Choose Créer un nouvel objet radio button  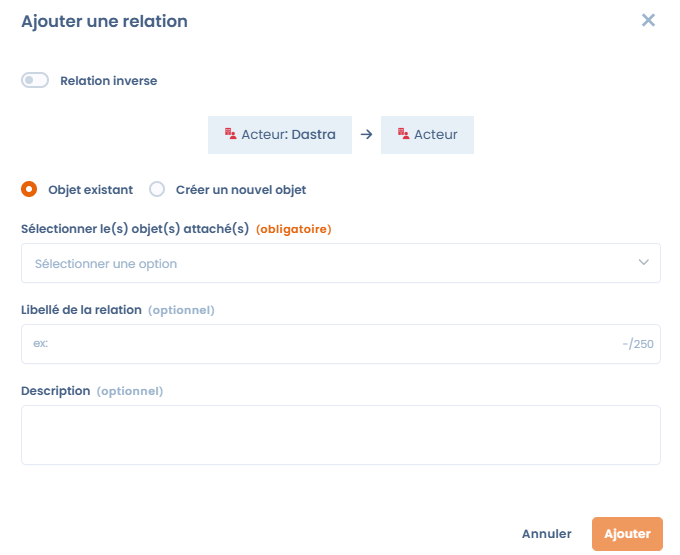(x=157, y=189)
